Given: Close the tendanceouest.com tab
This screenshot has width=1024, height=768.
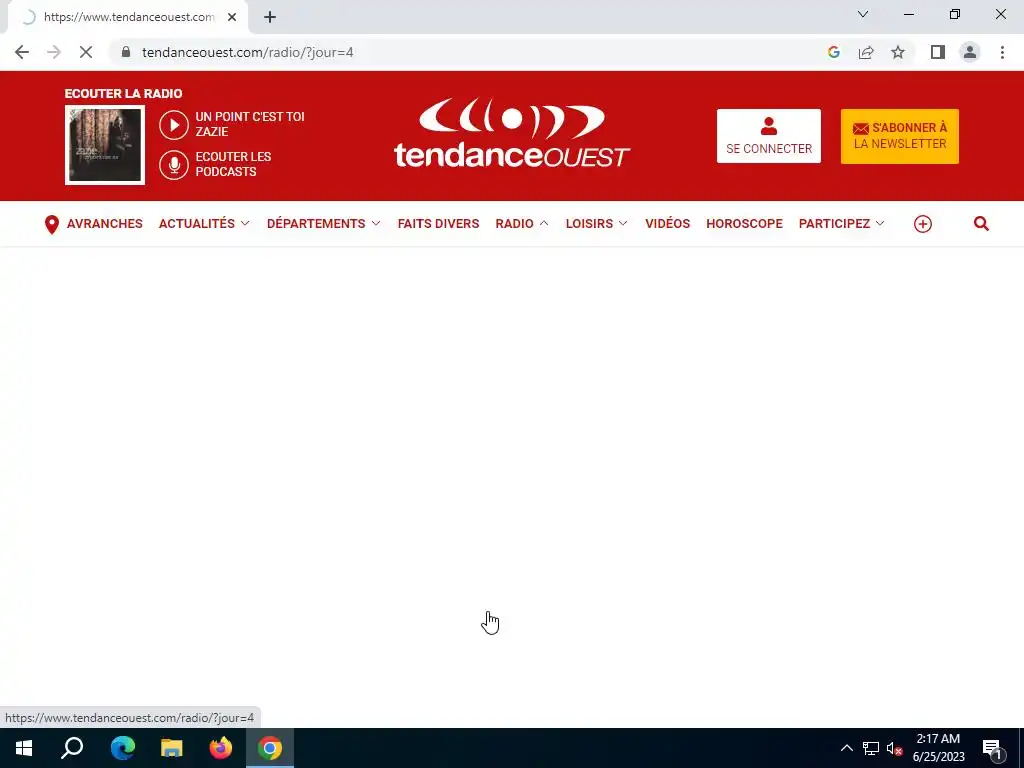Looking at the screenshot, I should [232, 17].
